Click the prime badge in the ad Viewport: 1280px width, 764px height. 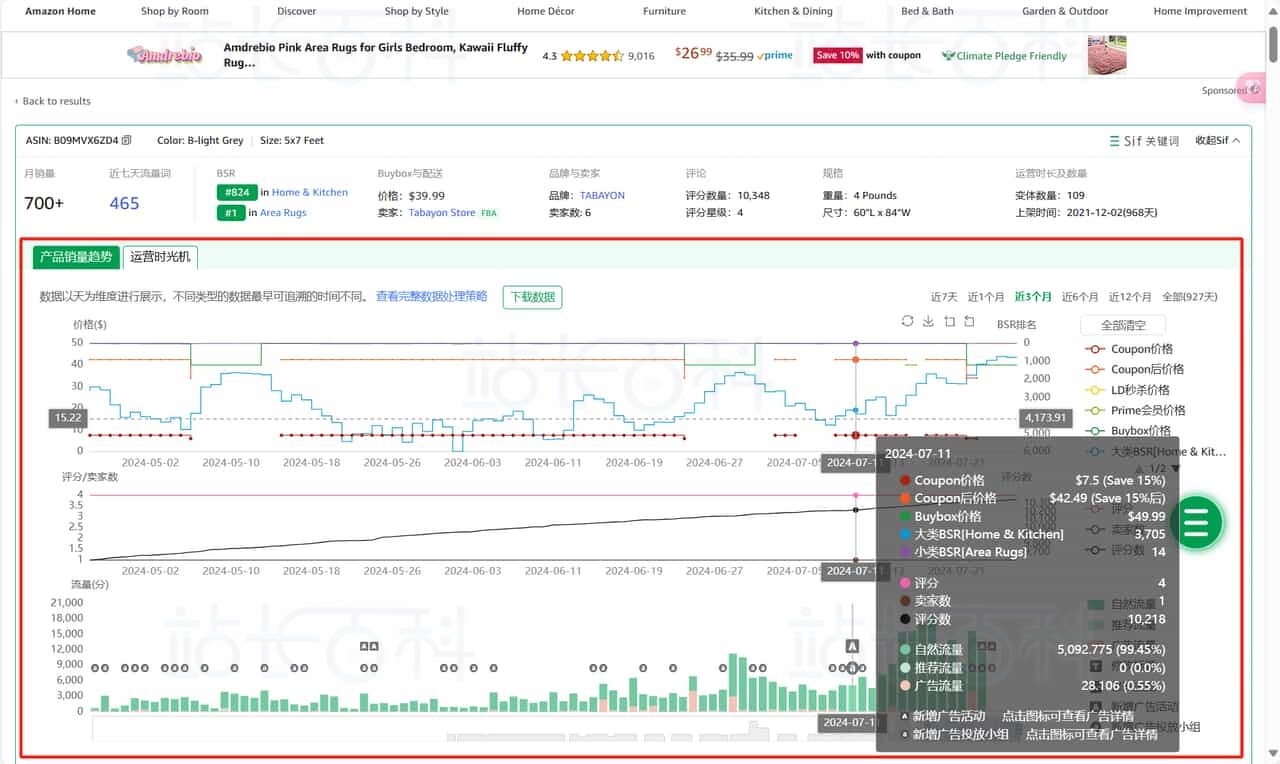(x=777, y=56)
